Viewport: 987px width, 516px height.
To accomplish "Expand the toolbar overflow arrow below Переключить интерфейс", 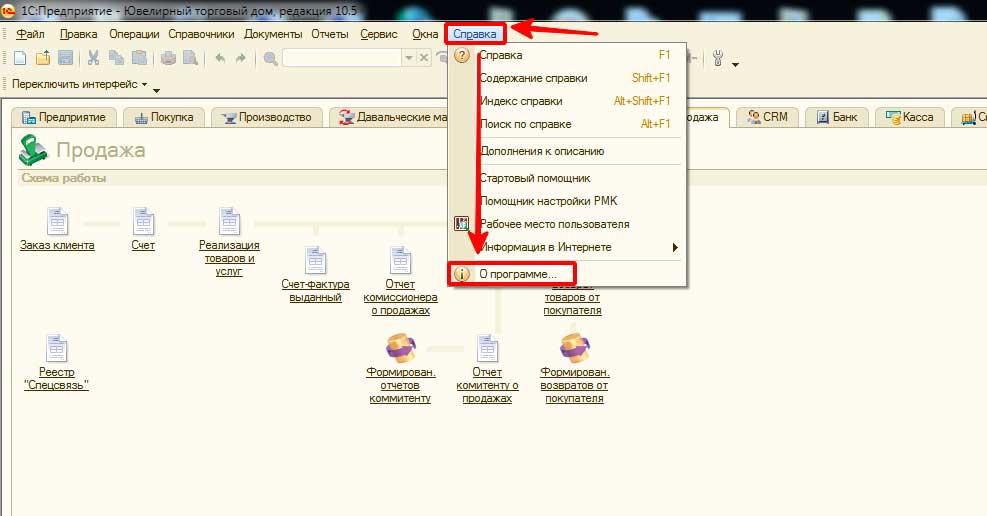I will coord(156,91).
